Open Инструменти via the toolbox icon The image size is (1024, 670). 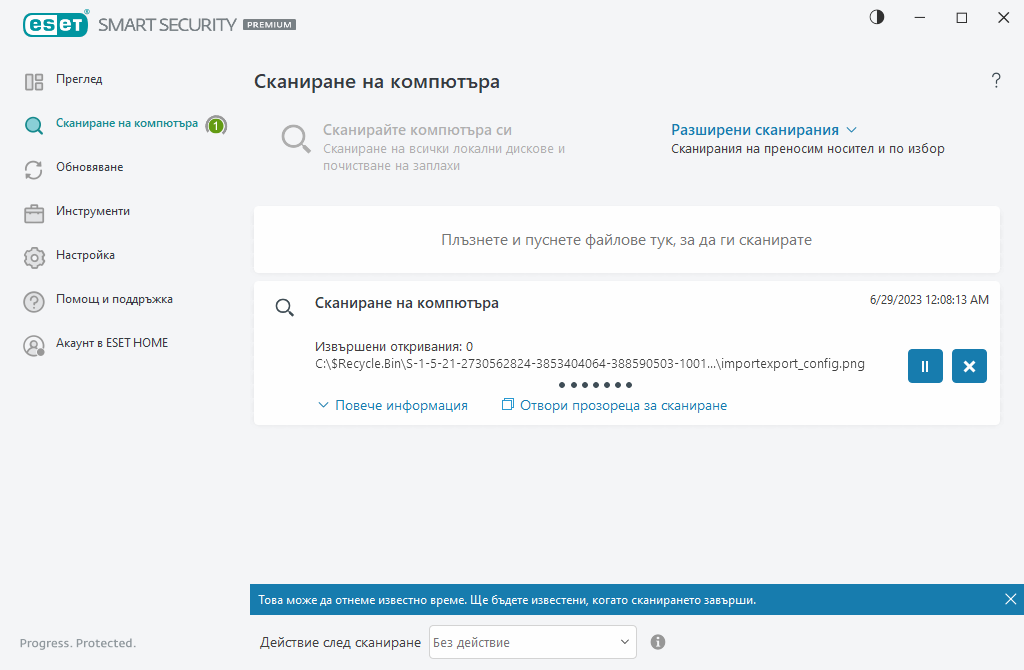tap(34, 211)
